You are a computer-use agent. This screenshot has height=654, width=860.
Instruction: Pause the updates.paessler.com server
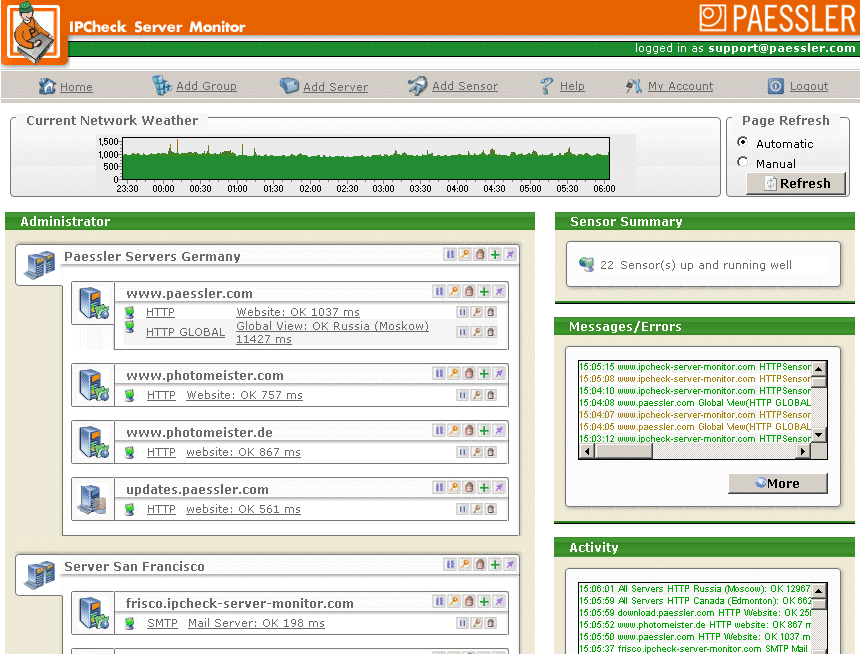click(x=439, y=487)
